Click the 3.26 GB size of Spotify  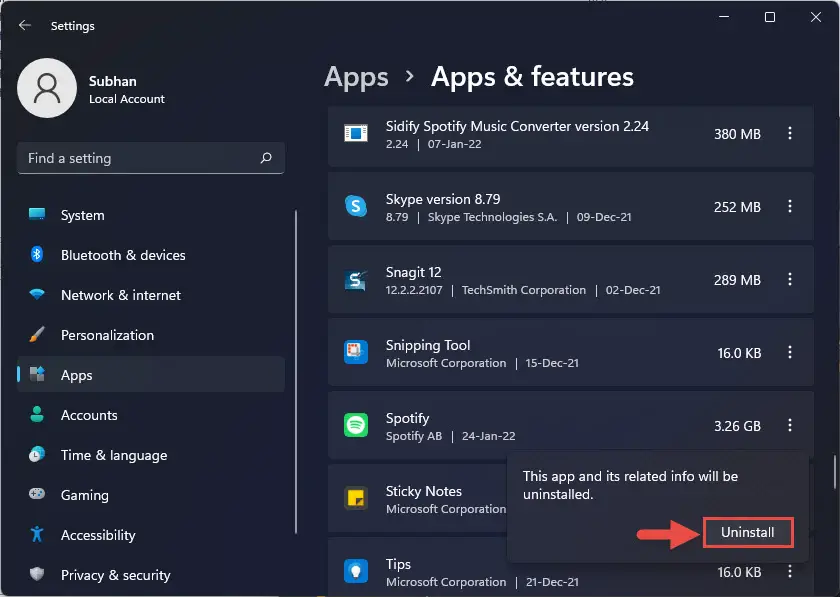tap(737, 426)
